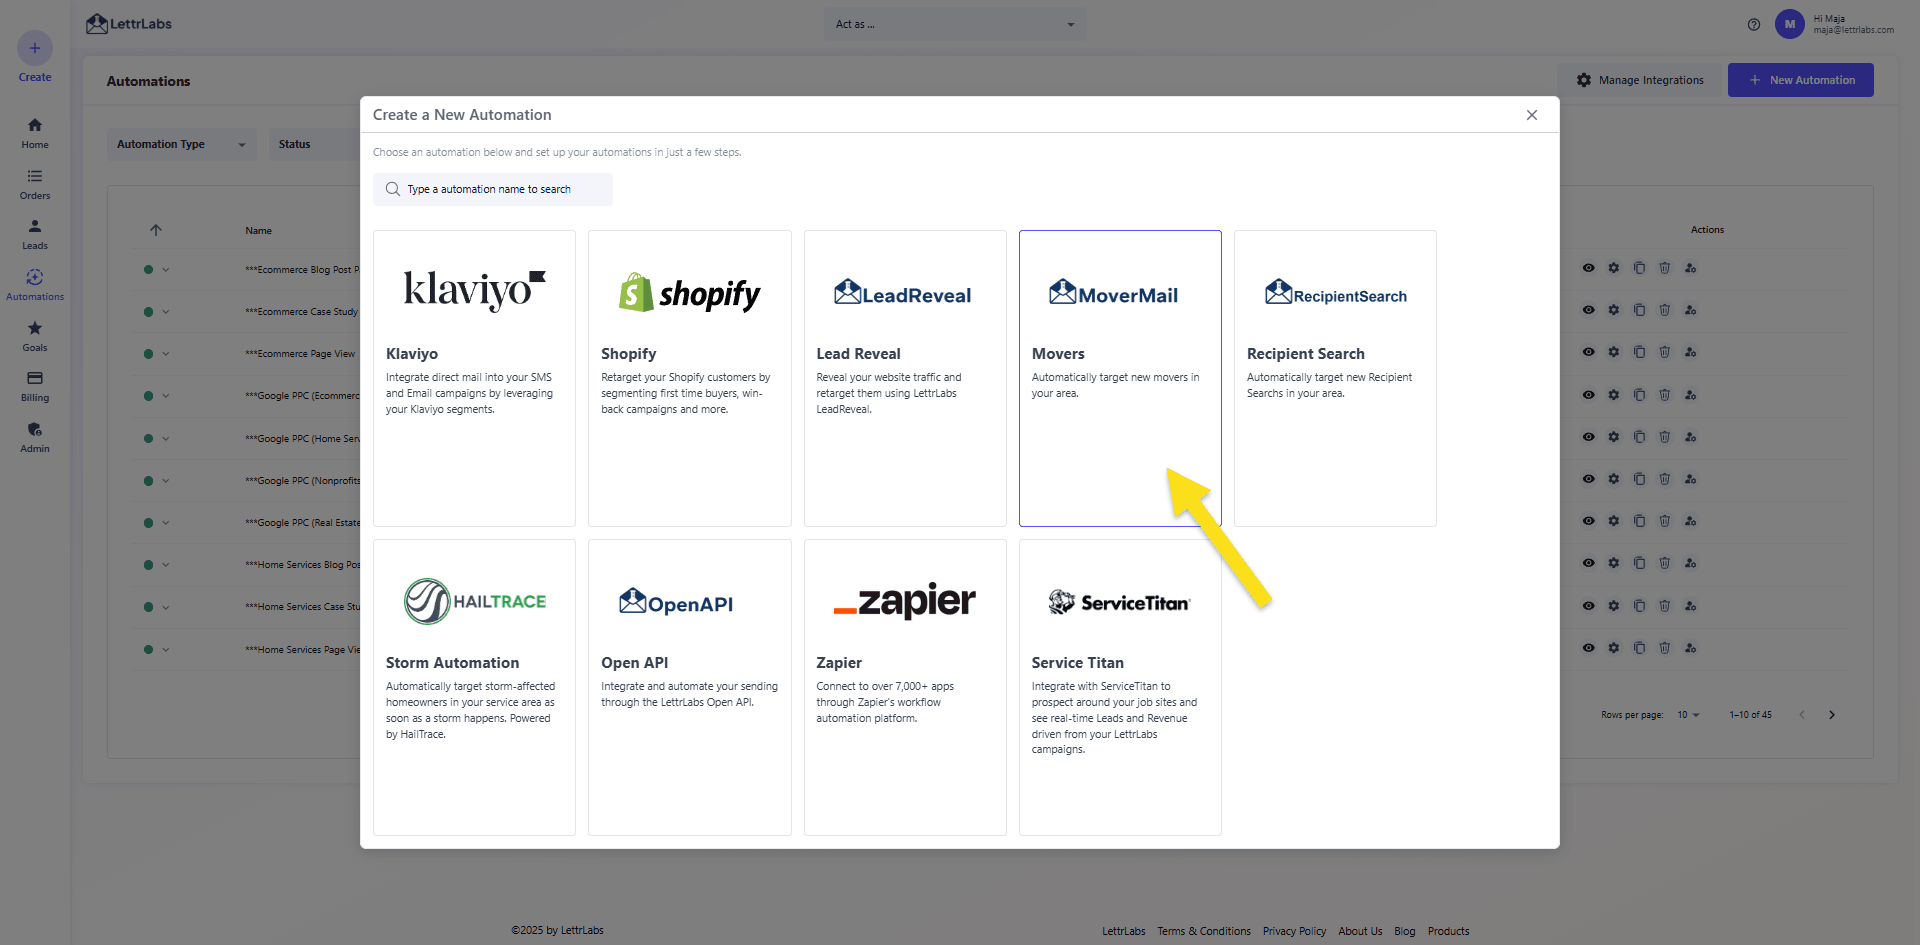Expand the Google PPC (Real Estate row chevron
This screenshot has height=945, width=1920.
click(166, 523)
